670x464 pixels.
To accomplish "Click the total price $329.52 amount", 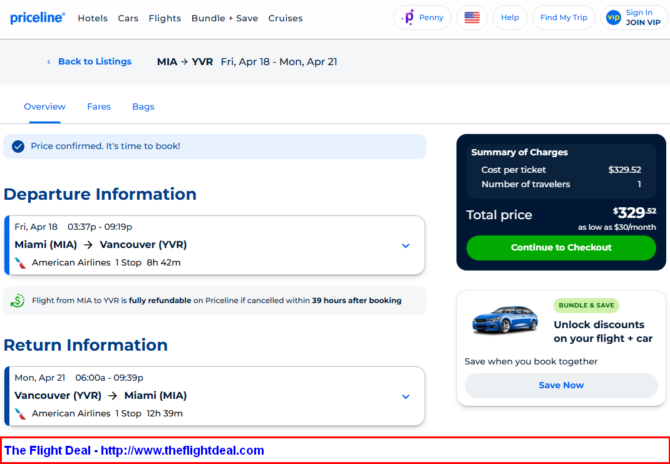I will click(x=634, y=212).
